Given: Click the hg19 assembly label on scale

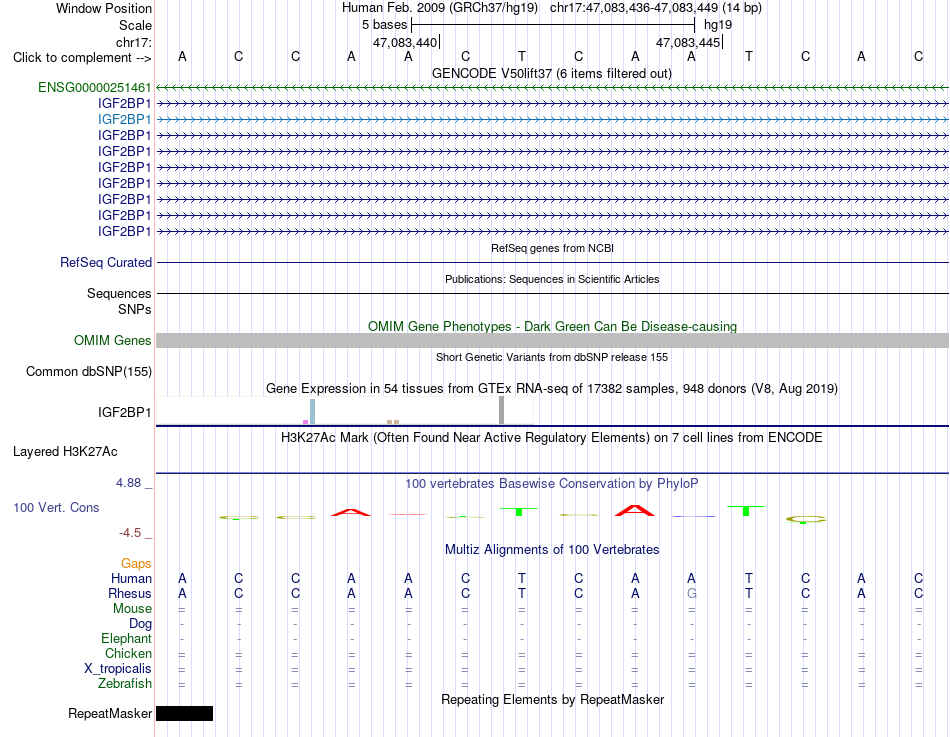Looking at the screenshot, I should click(718, 25).
